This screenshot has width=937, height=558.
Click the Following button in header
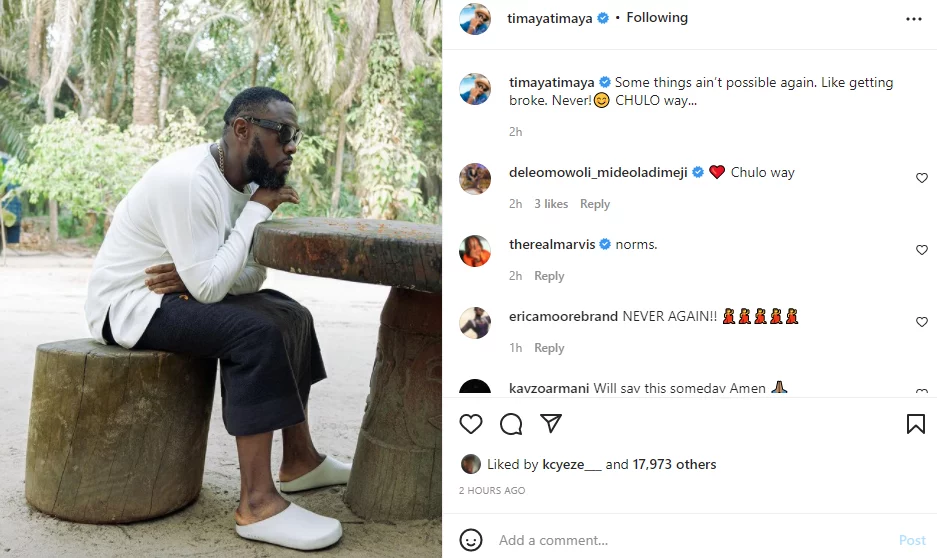[x=657, y=18]
